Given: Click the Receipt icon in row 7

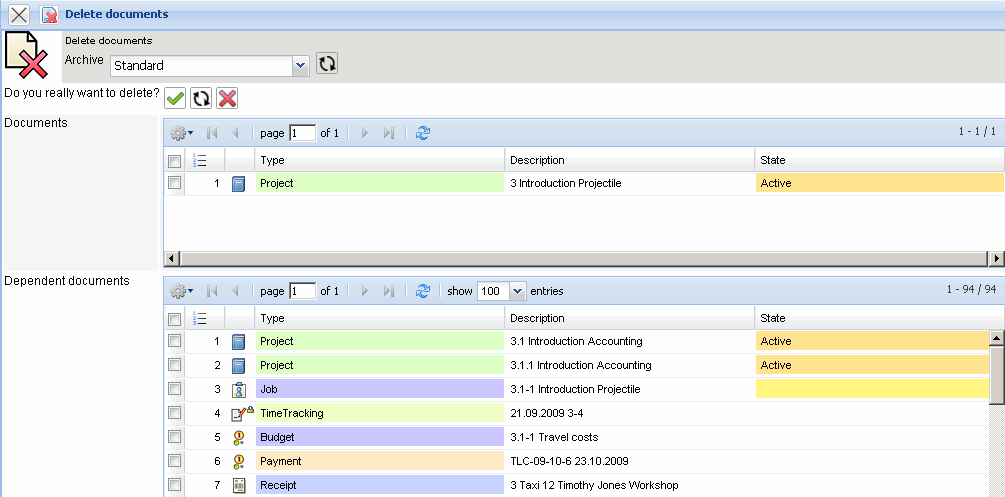Looking at the screenshot, I should click(238, 485).
